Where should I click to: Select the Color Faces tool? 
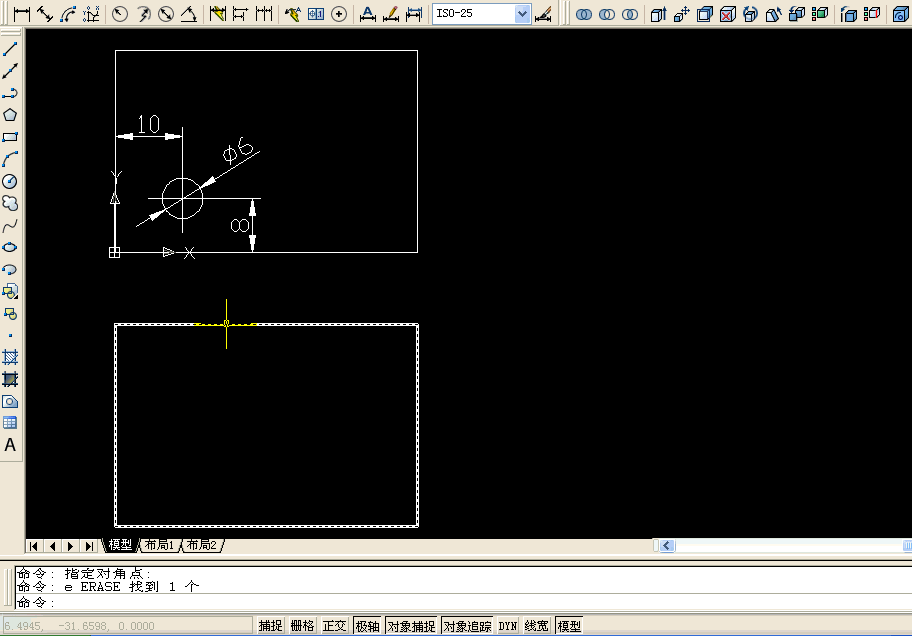pyautogui.click(x=820, y=14)
